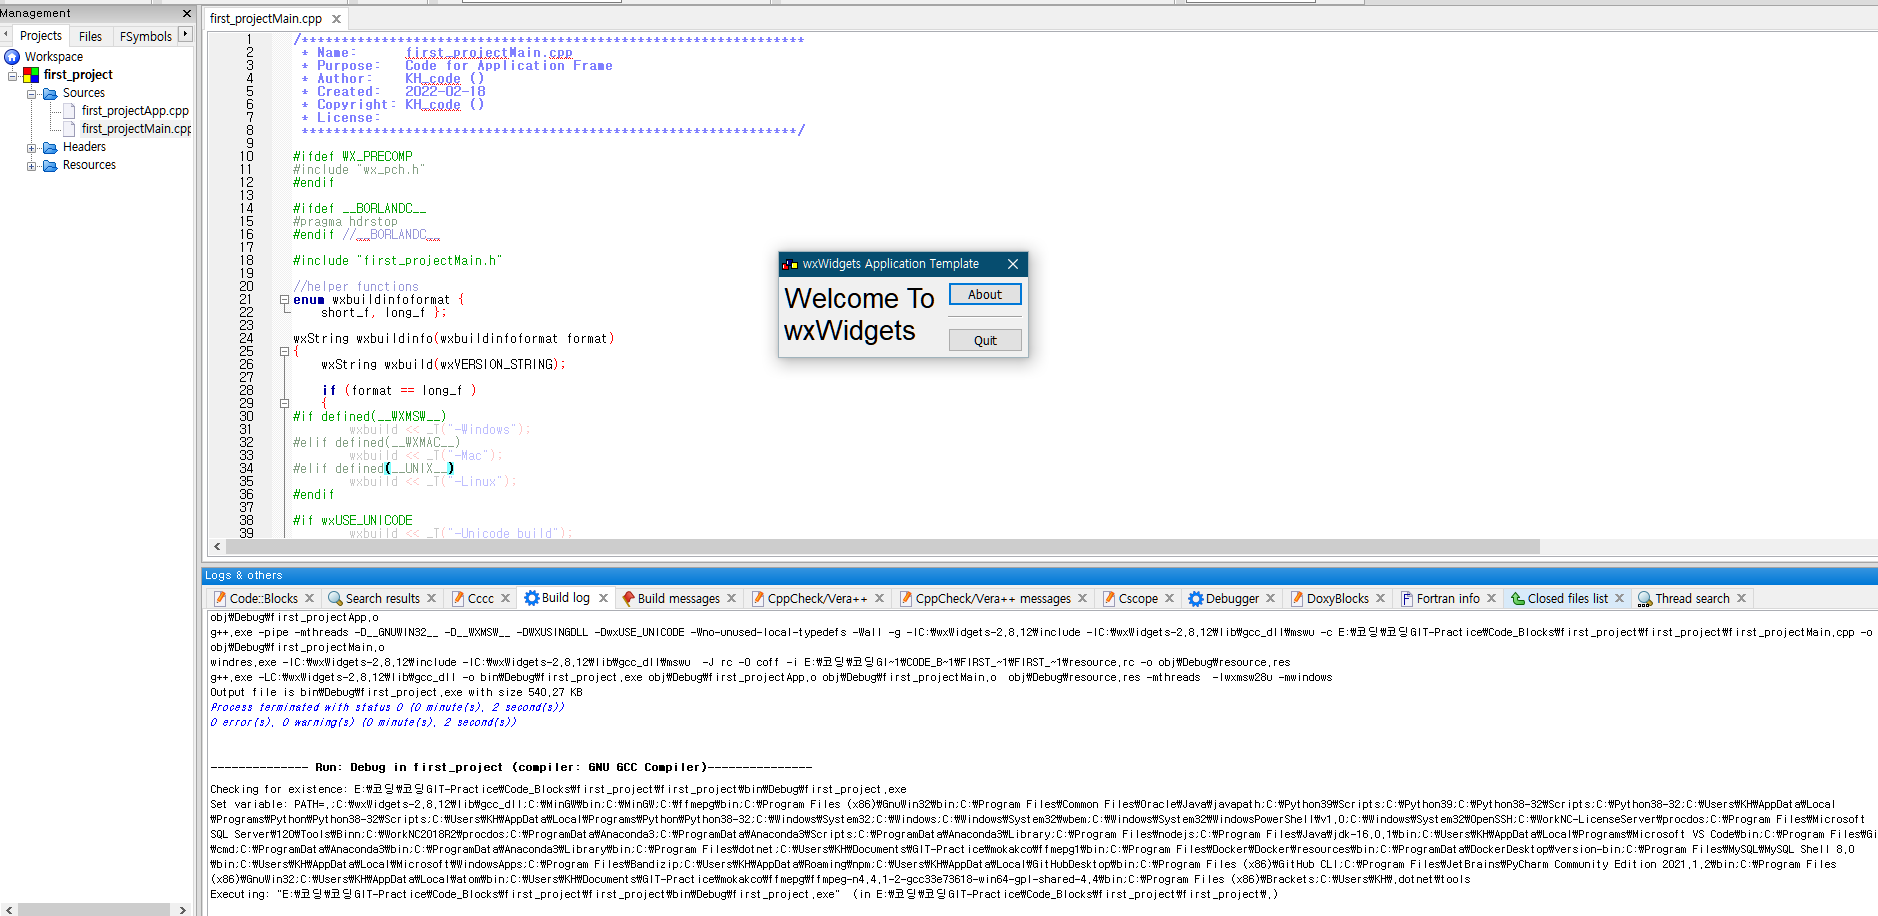Click the Headers folder icon
This screenshot has width=1878, height=916.
tap(50, 147)
